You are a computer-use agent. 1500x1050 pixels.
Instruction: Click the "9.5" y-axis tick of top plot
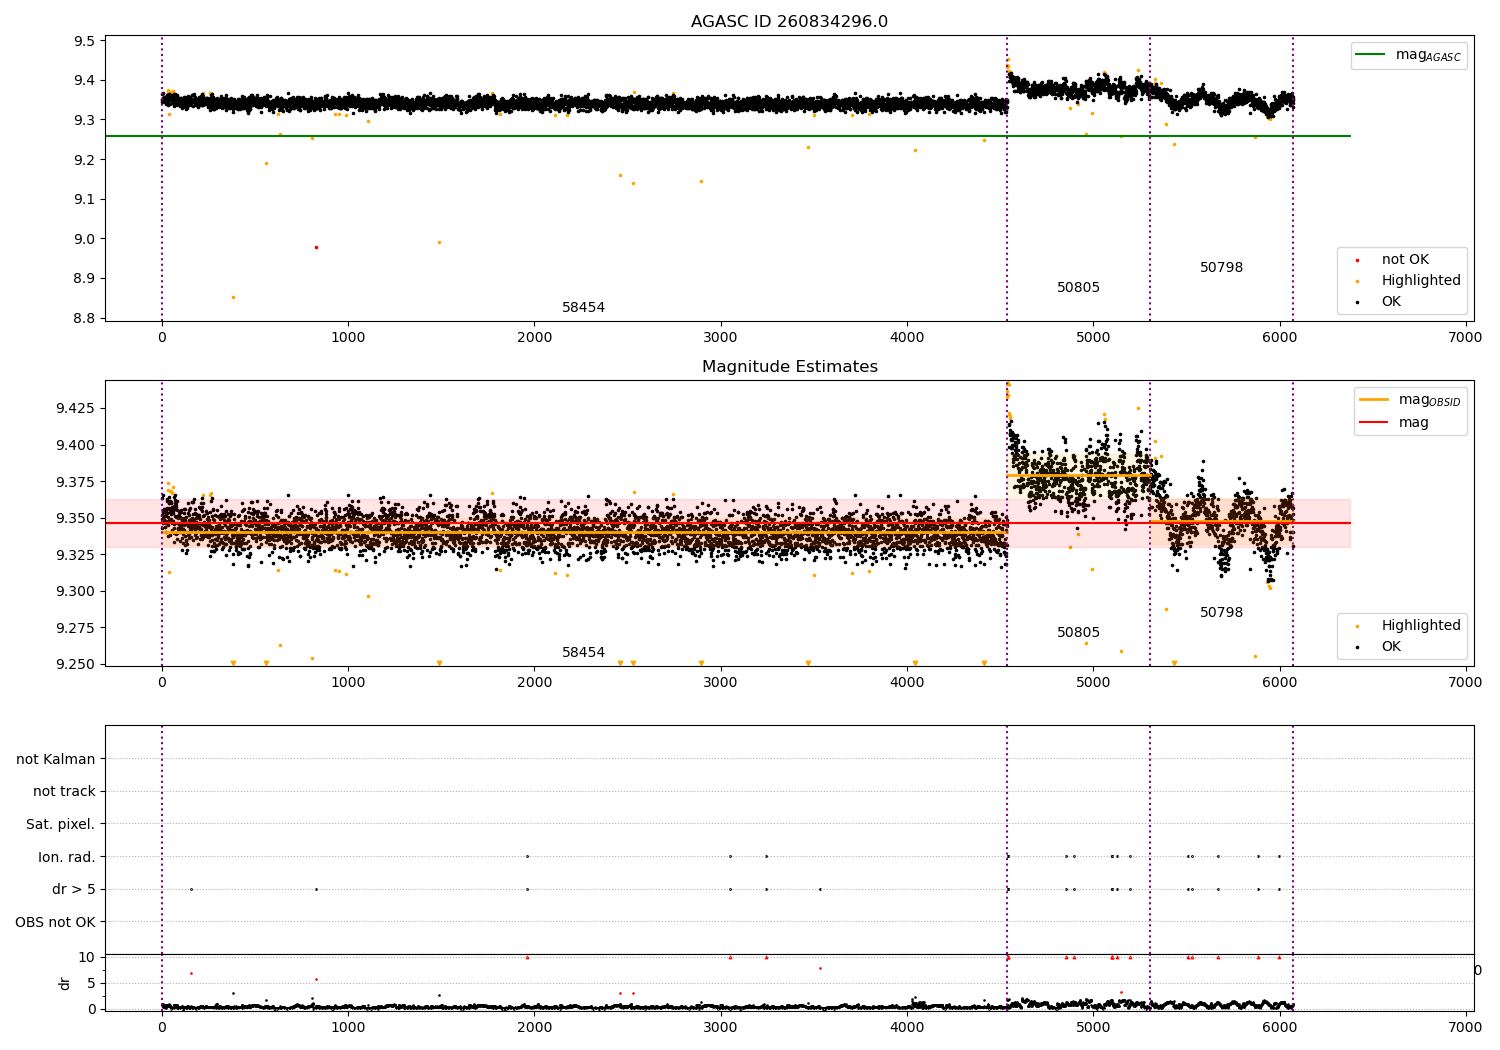tap(84, 41)
